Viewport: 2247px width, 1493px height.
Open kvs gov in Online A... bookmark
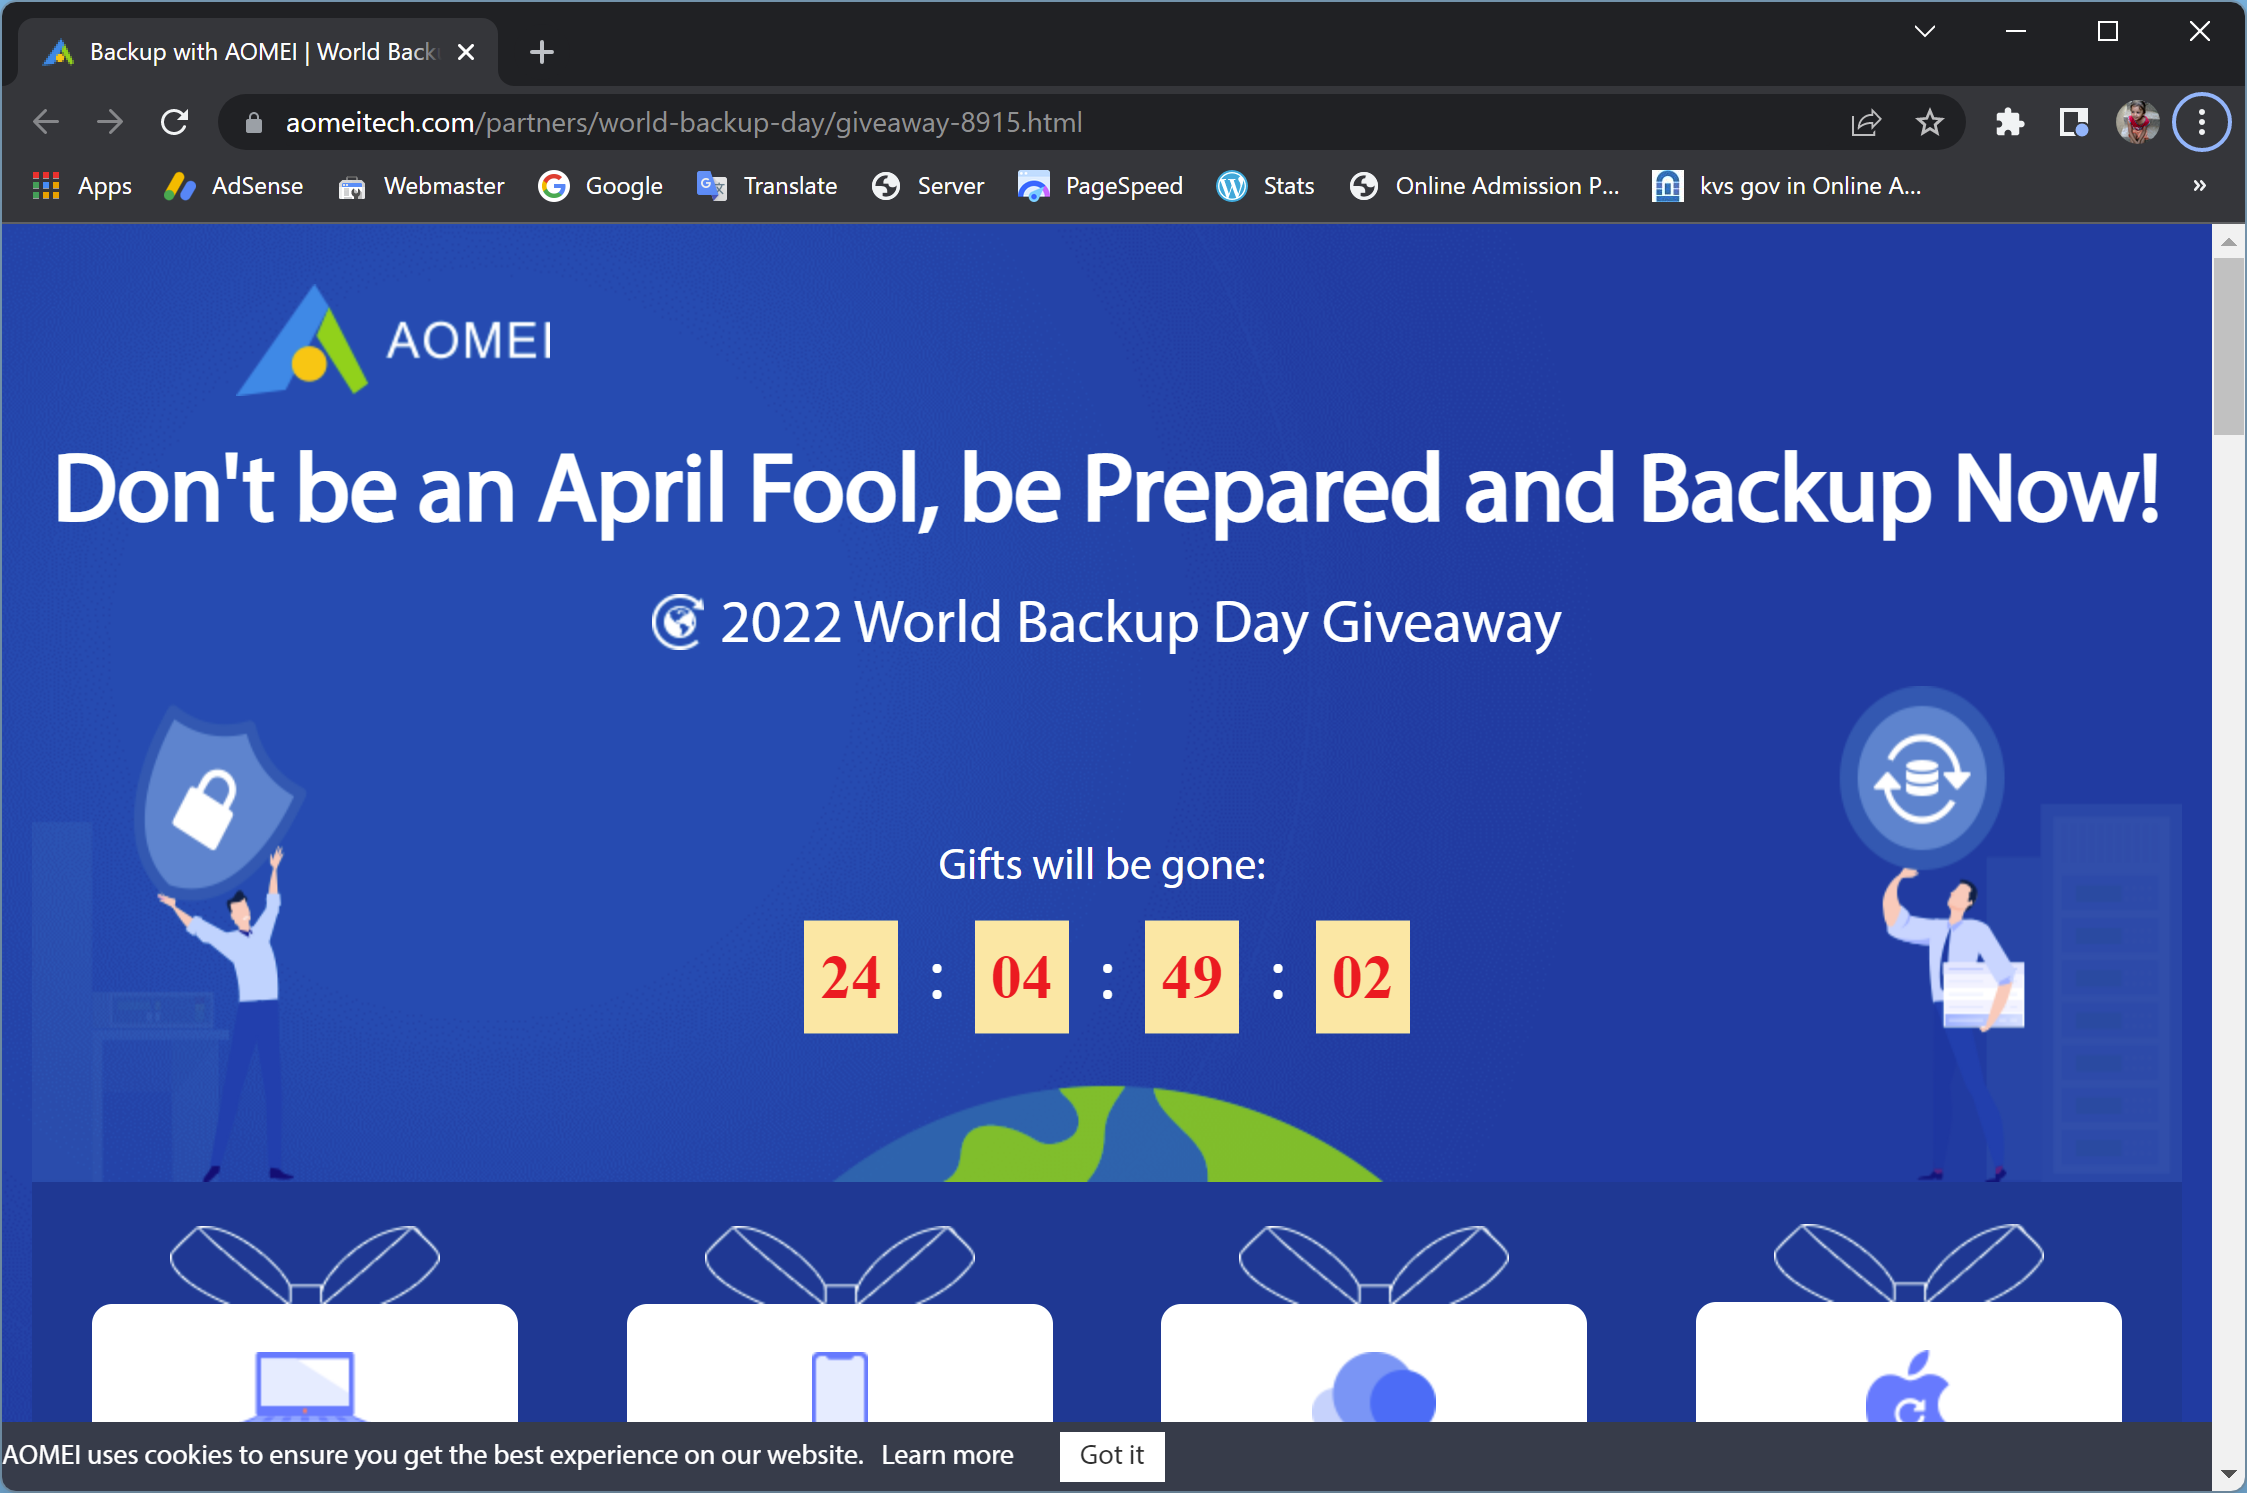[x=1787, y=186]
